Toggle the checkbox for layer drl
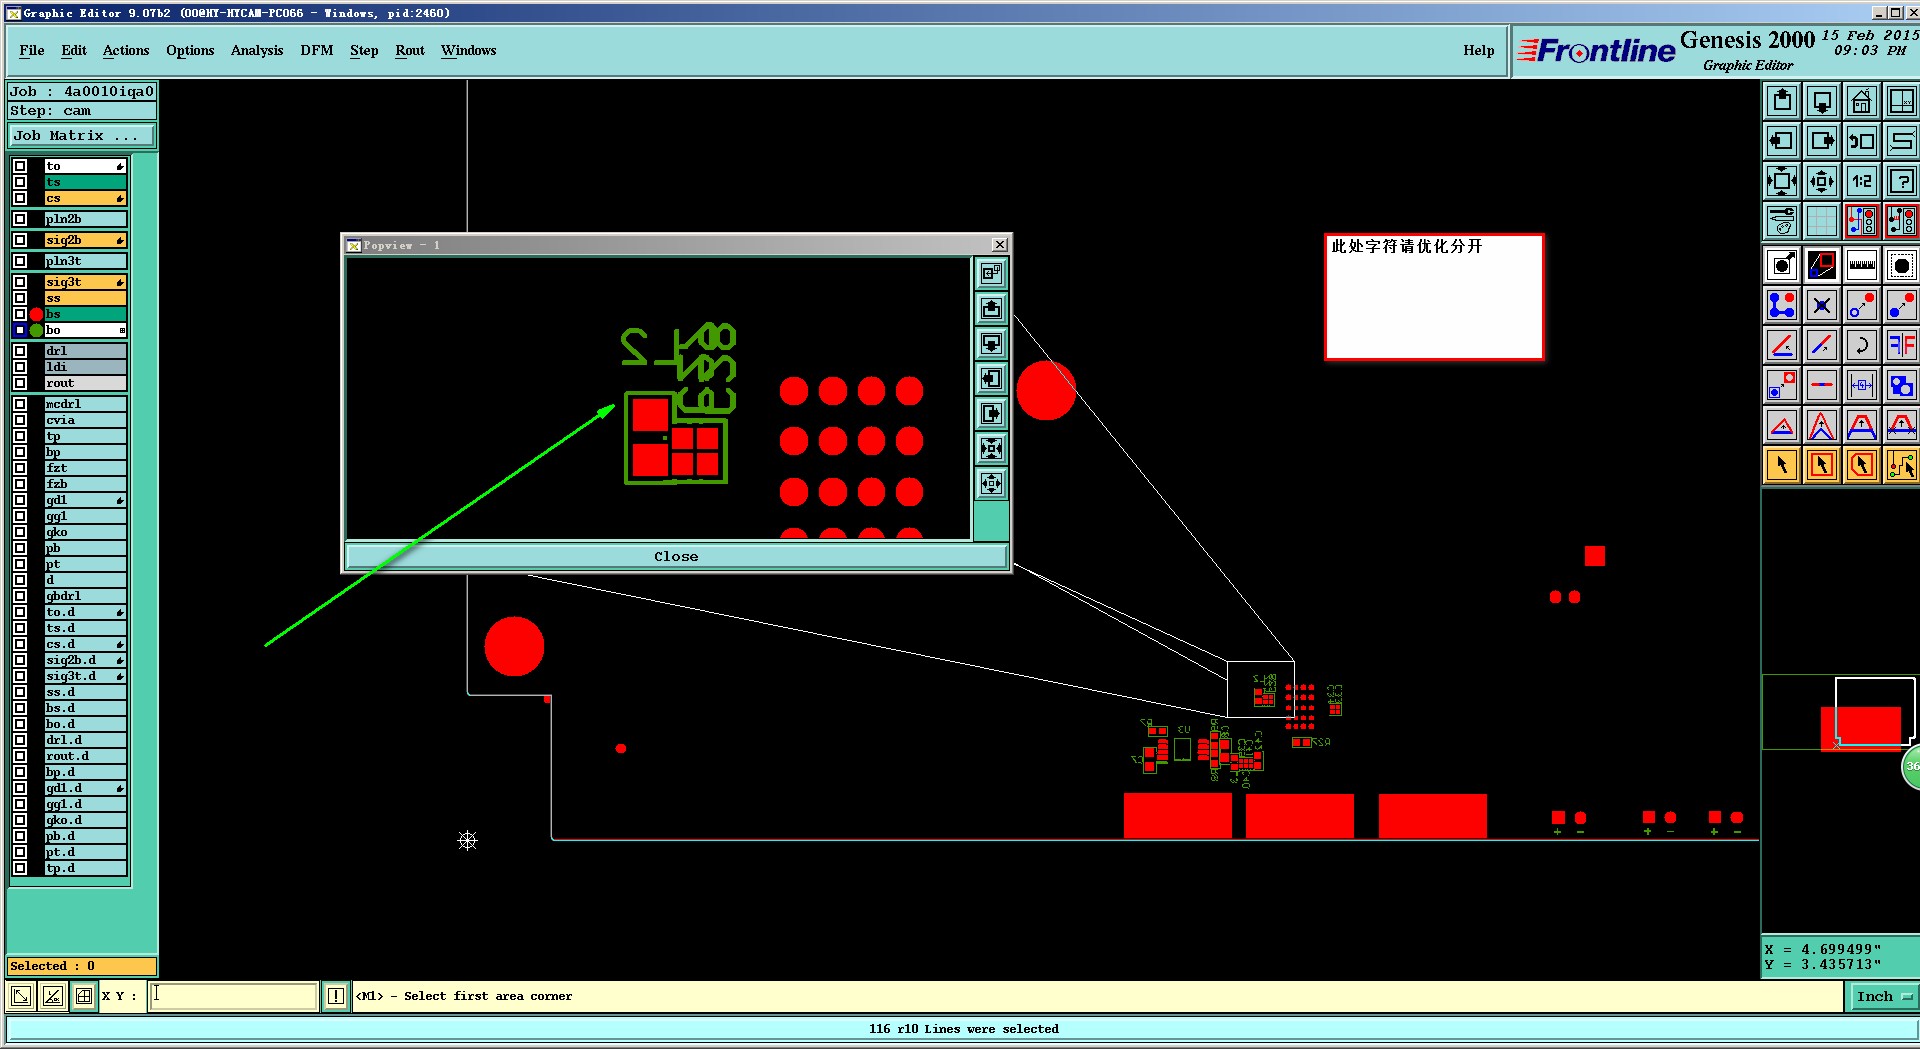This screenshot has height=1049, width=1920. click(x=20, y=351)
